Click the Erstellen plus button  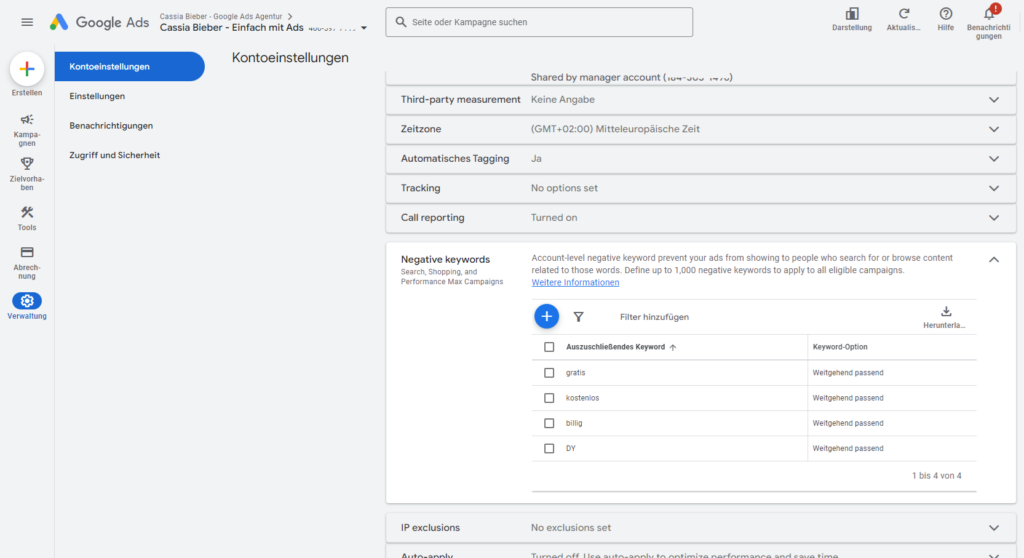(x=27, y=69)
